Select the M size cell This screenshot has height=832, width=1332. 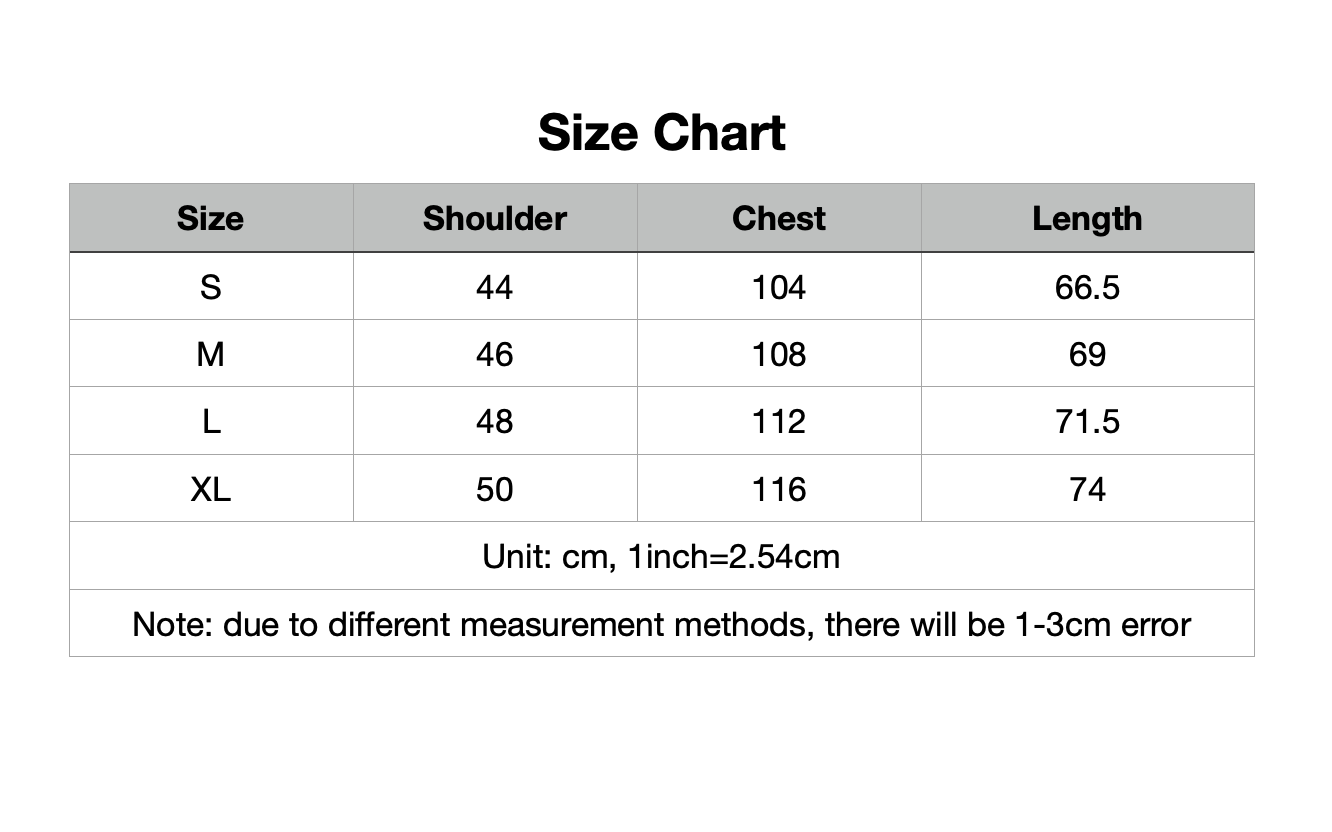click(x=210, y=355)
